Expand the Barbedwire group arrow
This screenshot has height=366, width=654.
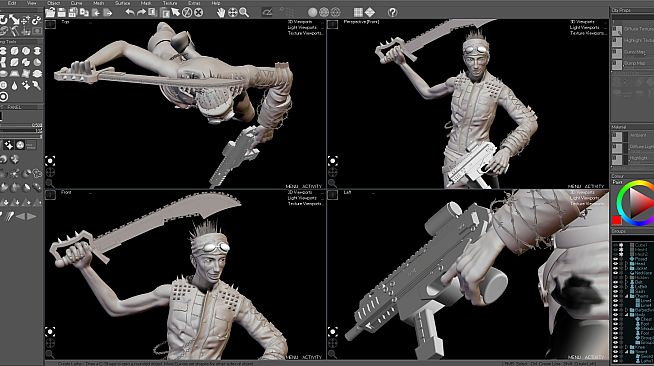click(x=626, y=310)
